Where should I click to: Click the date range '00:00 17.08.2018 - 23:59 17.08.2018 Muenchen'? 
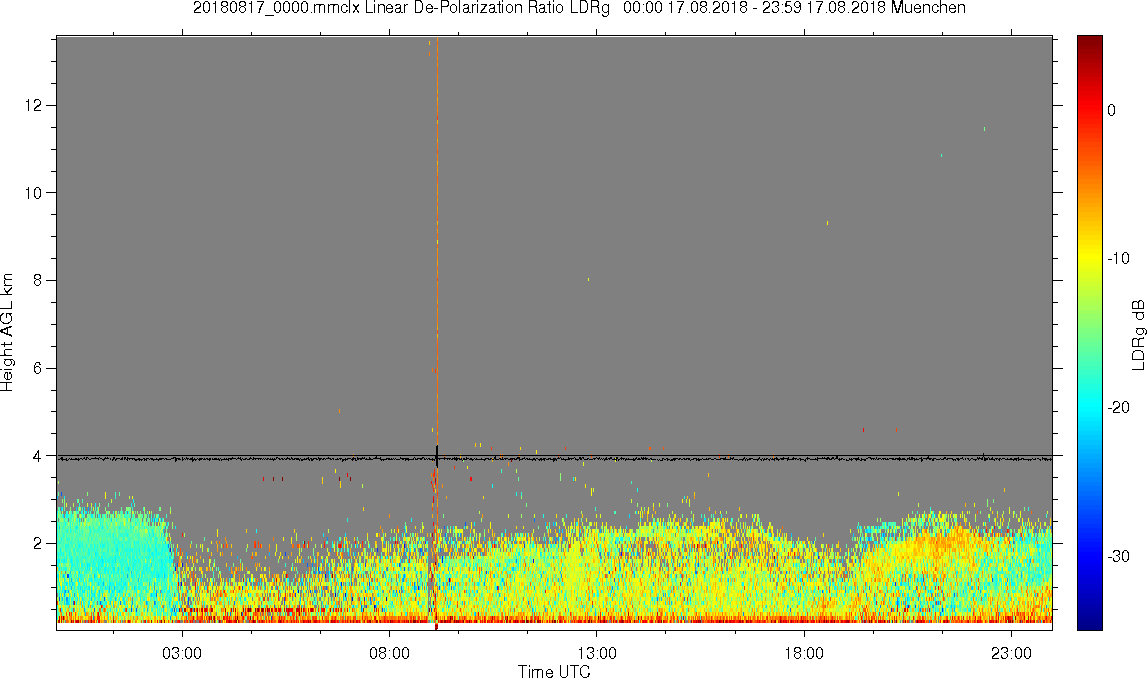794,8
